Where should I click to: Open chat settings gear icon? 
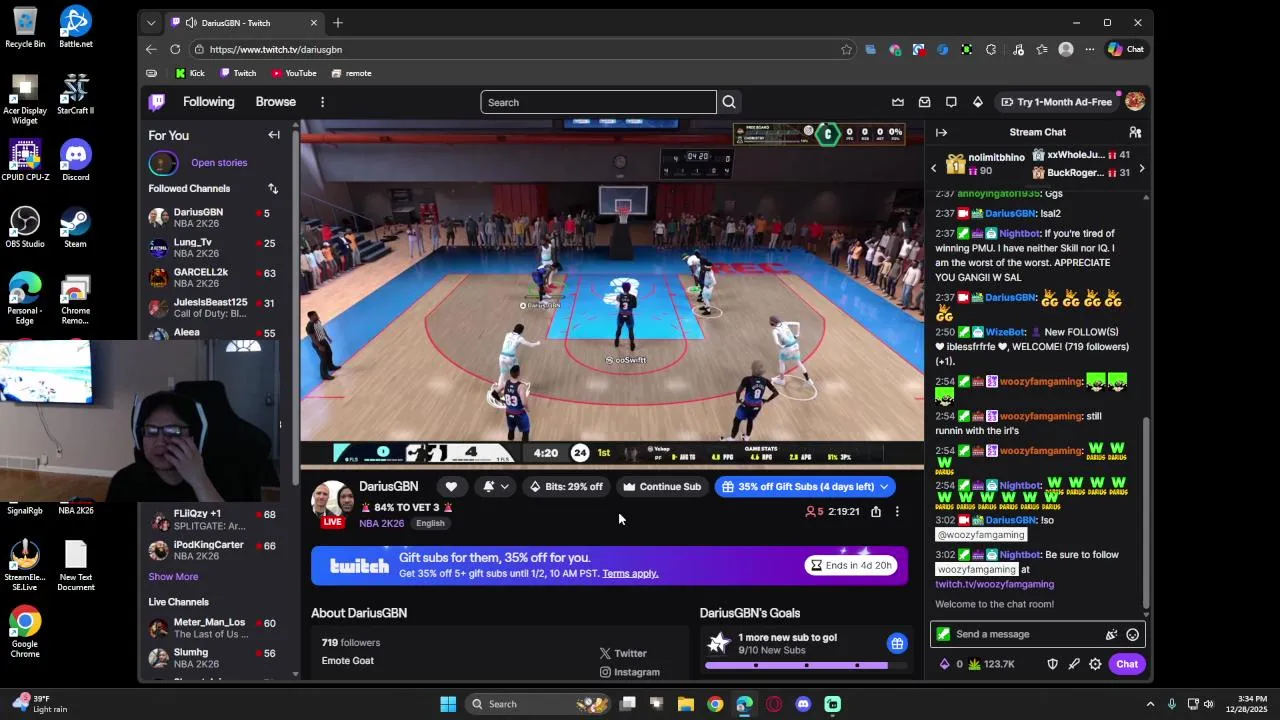click(x=1095, y=664)
